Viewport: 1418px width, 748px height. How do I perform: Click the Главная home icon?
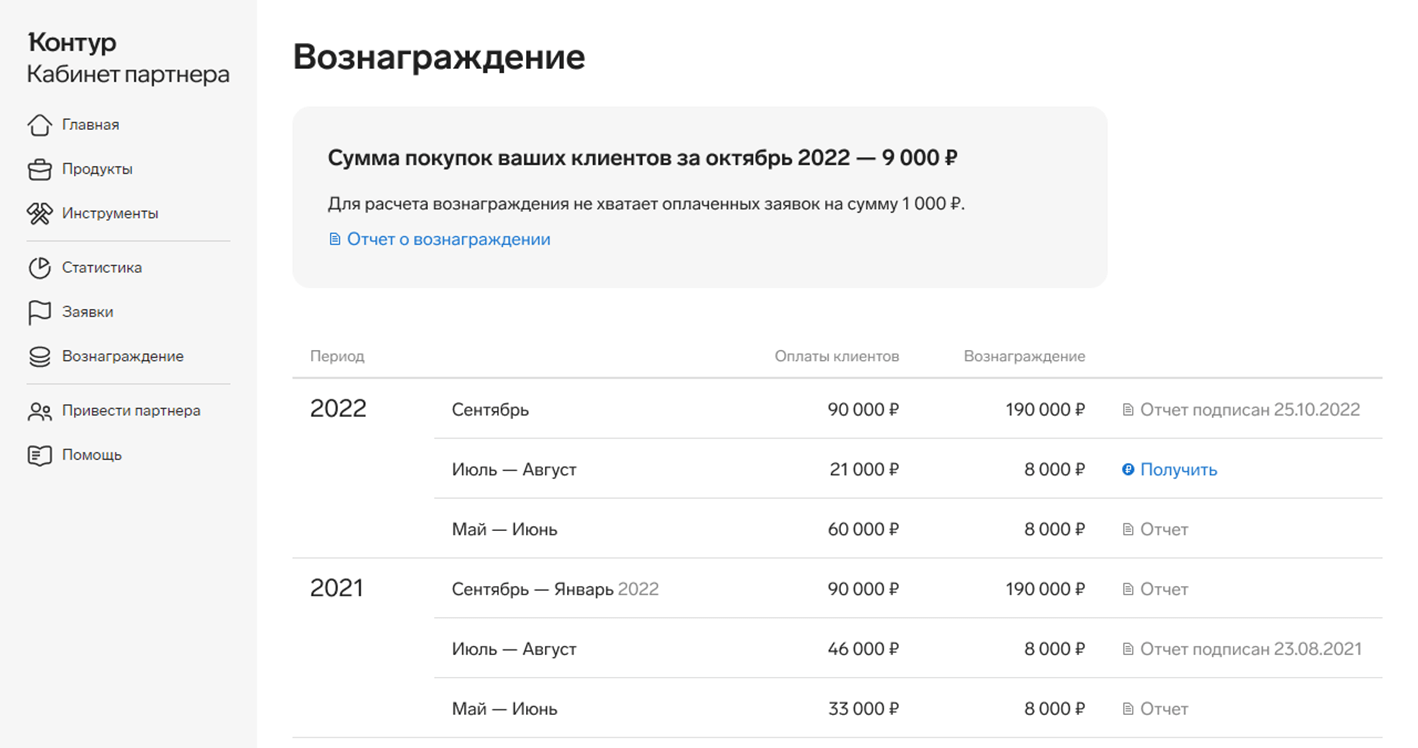[39, 125]
